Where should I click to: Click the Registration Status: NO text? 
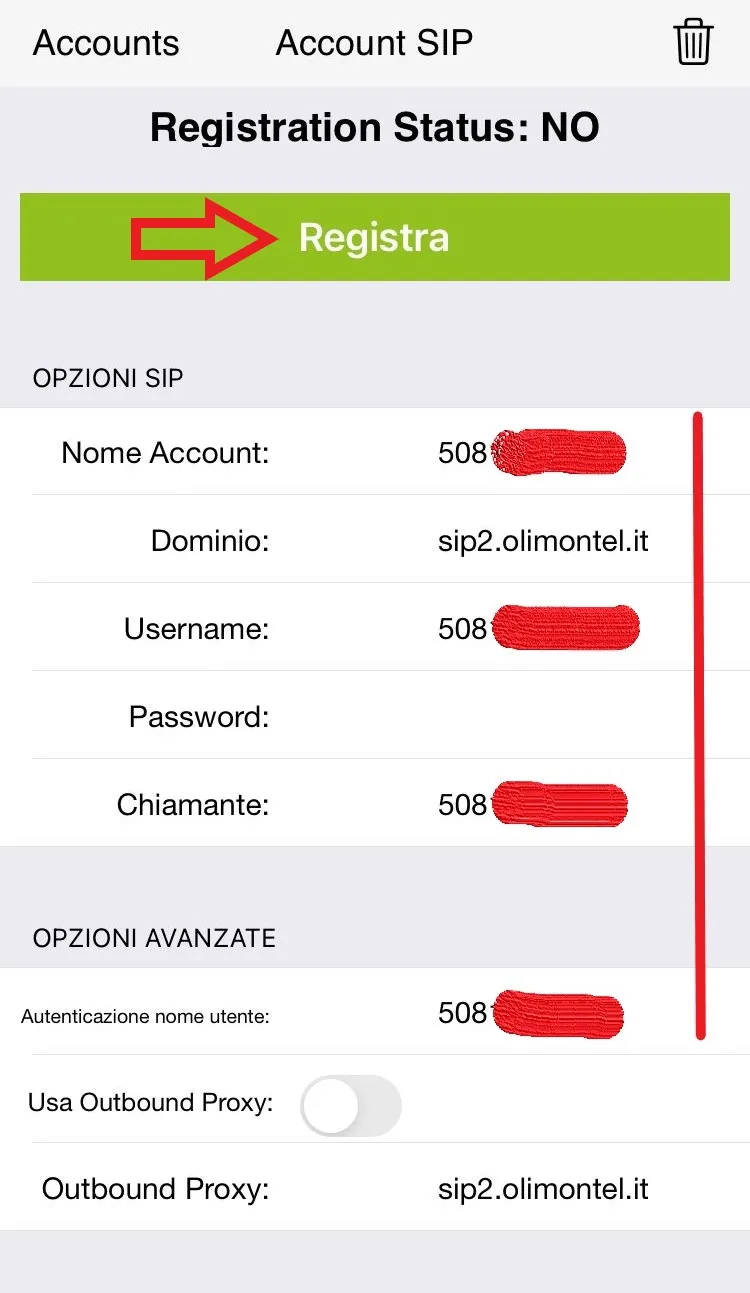point(375,128)
